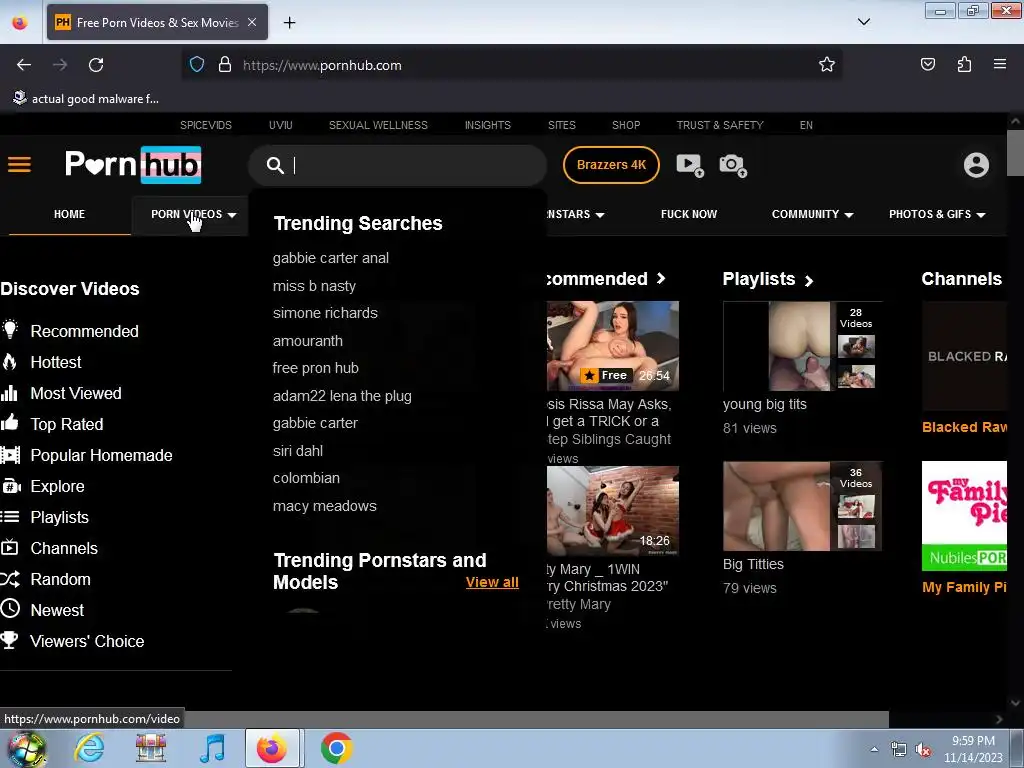Screen dimensions: 1024x768
Task: Select Newest with the clock icon
Action: [42, 610]
